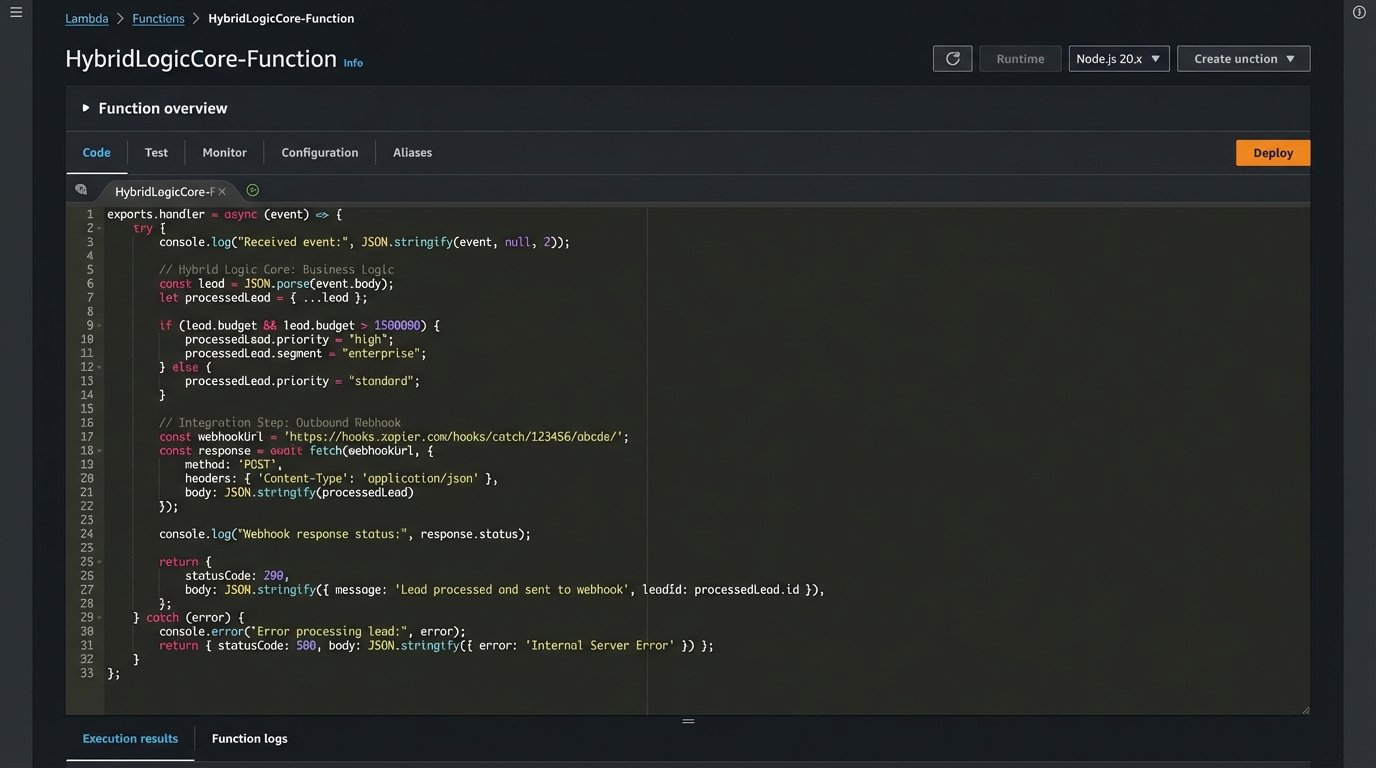Fold the if block at line 9

point(99,326)
